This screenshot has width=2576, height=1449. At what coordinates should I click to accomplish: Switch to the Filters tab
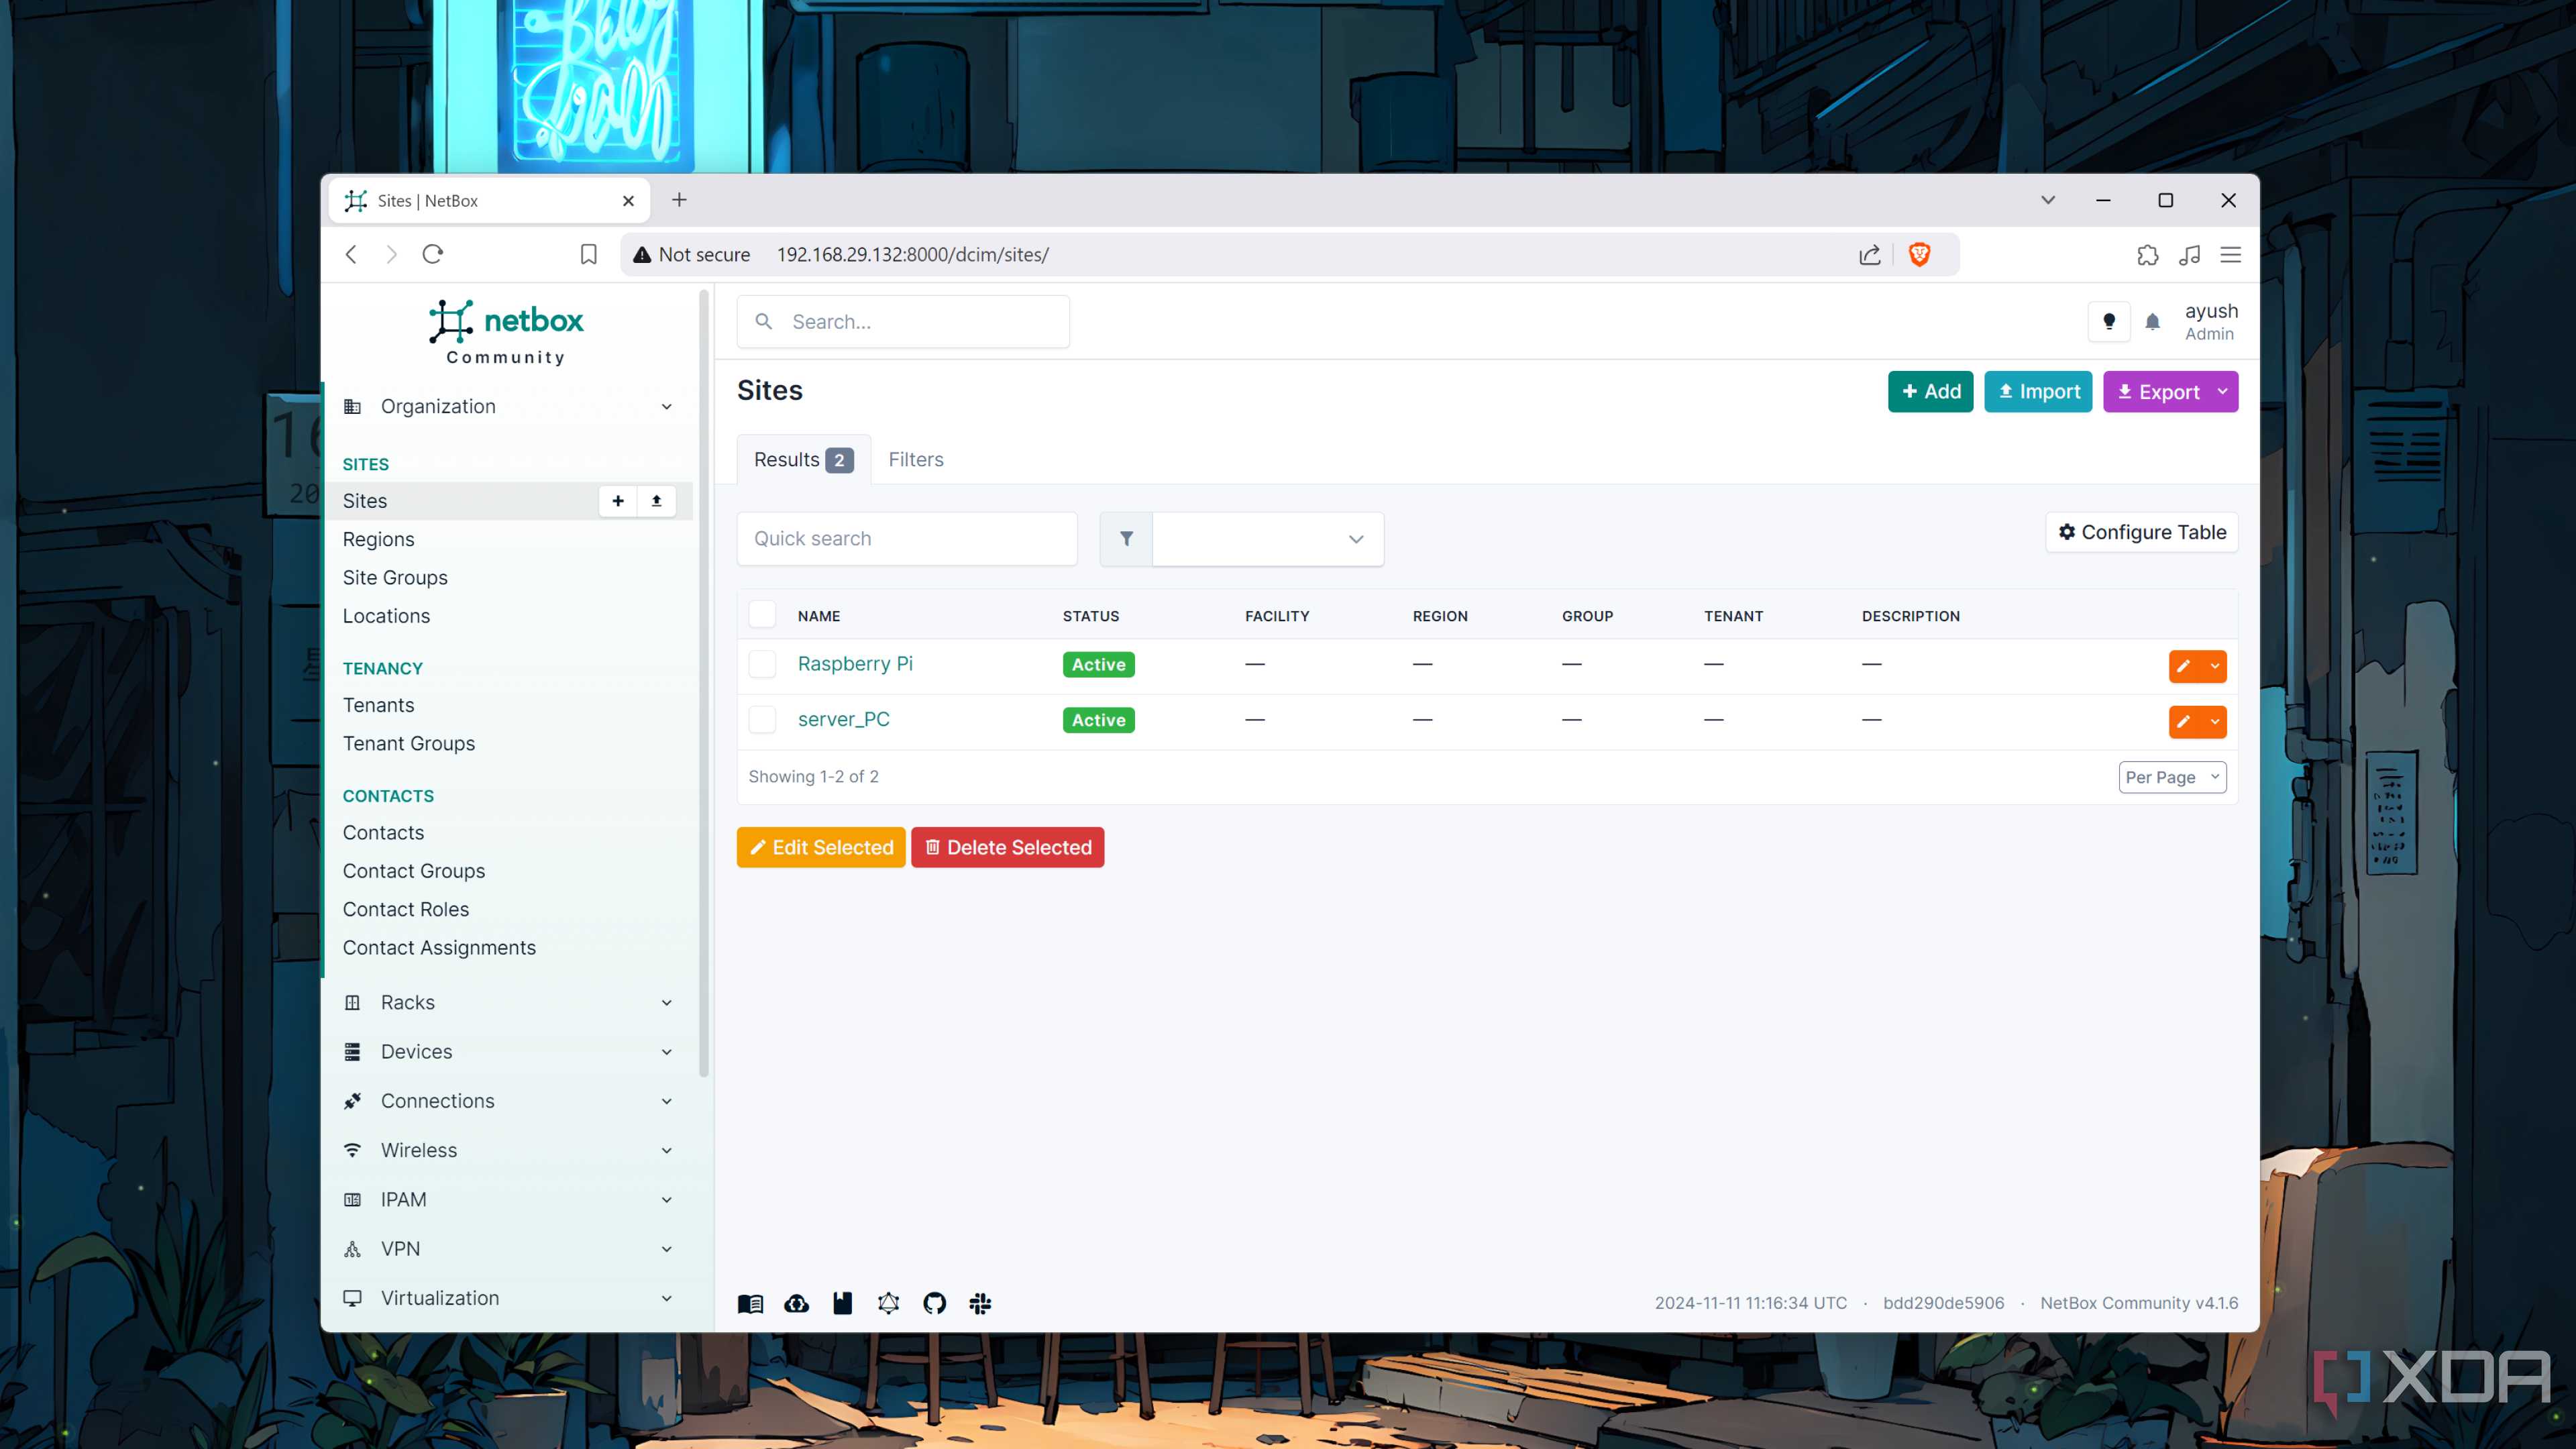[915, 459]
